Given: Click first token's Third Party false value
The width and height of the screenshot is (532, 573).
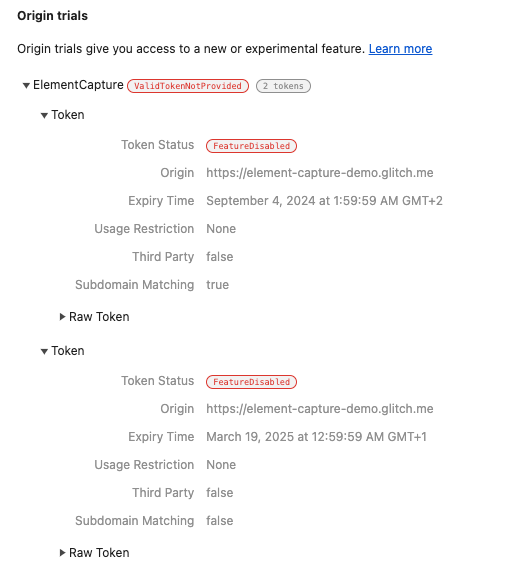Looking at the screenshot, I should pyautogui.click(x=220, y=257).
